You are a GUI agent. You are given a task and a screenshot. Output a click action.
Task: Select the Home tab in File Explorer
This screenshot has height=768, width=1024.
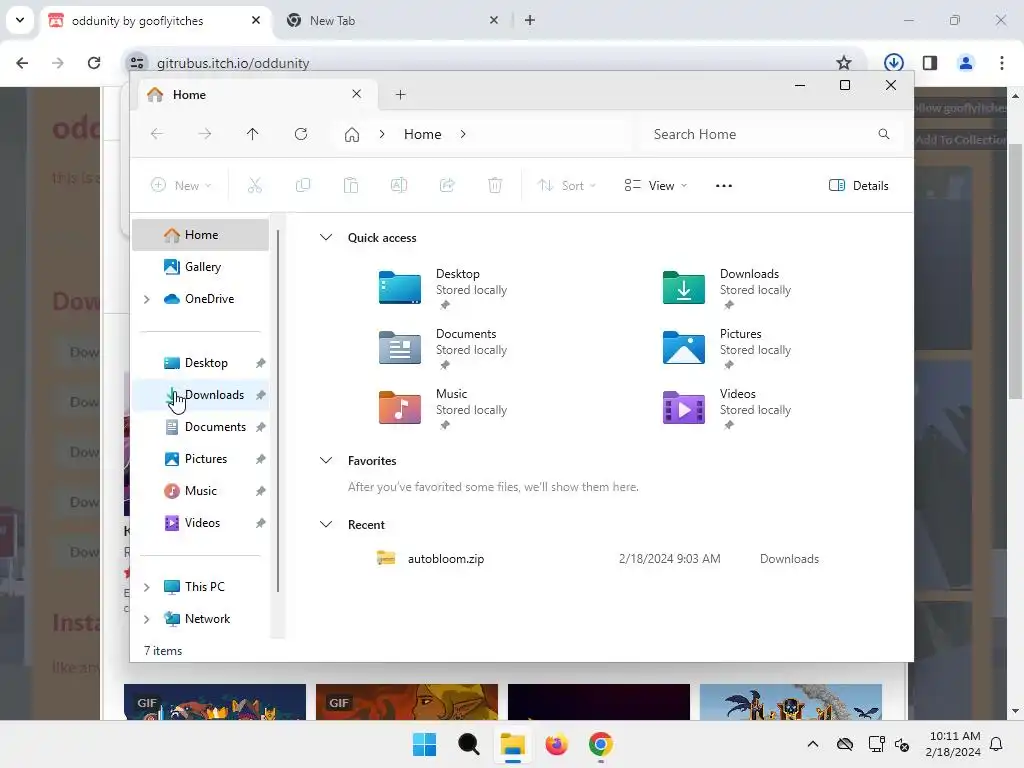tap(257, 95)
